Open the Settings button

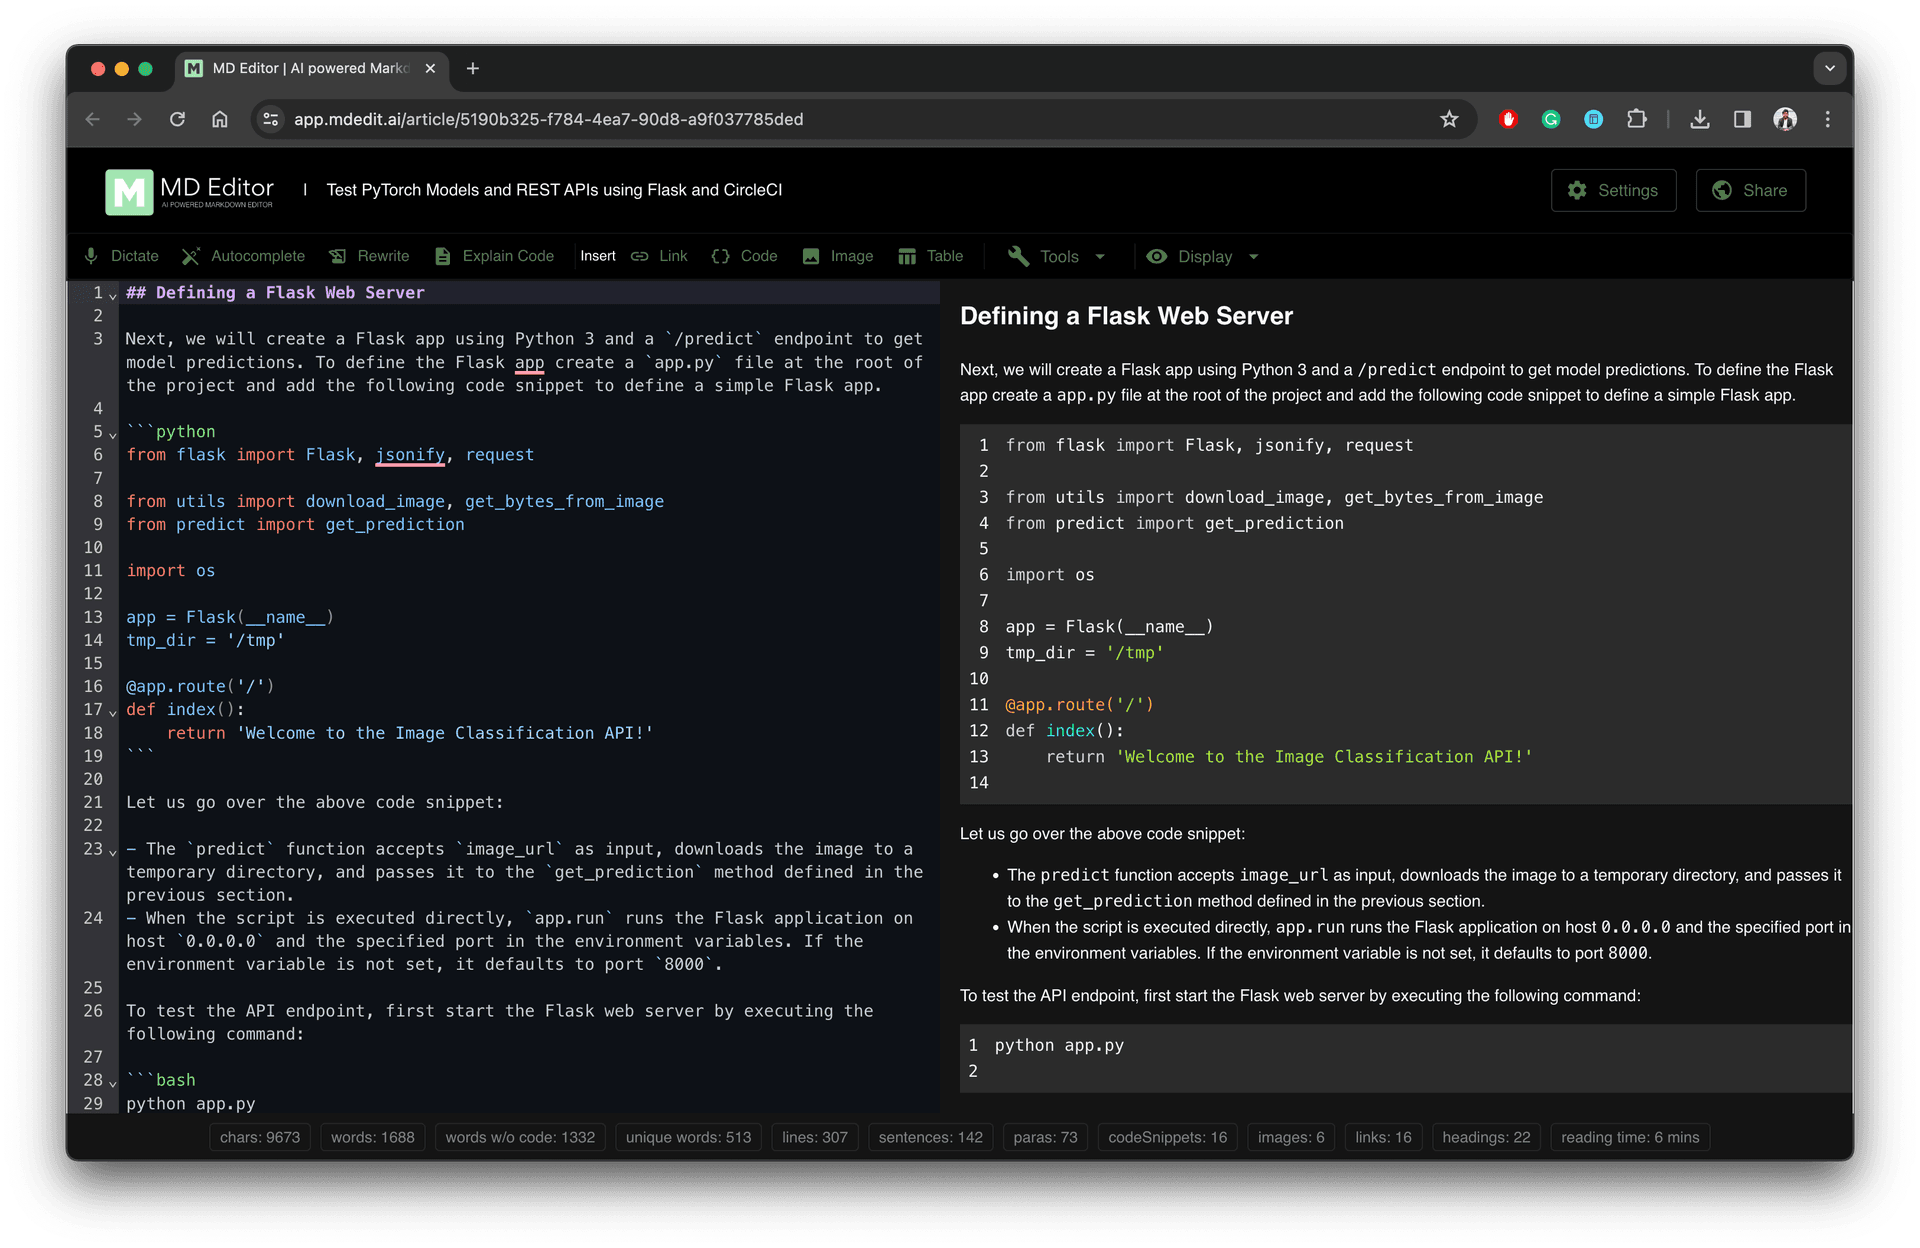(x=1613, y=190)
